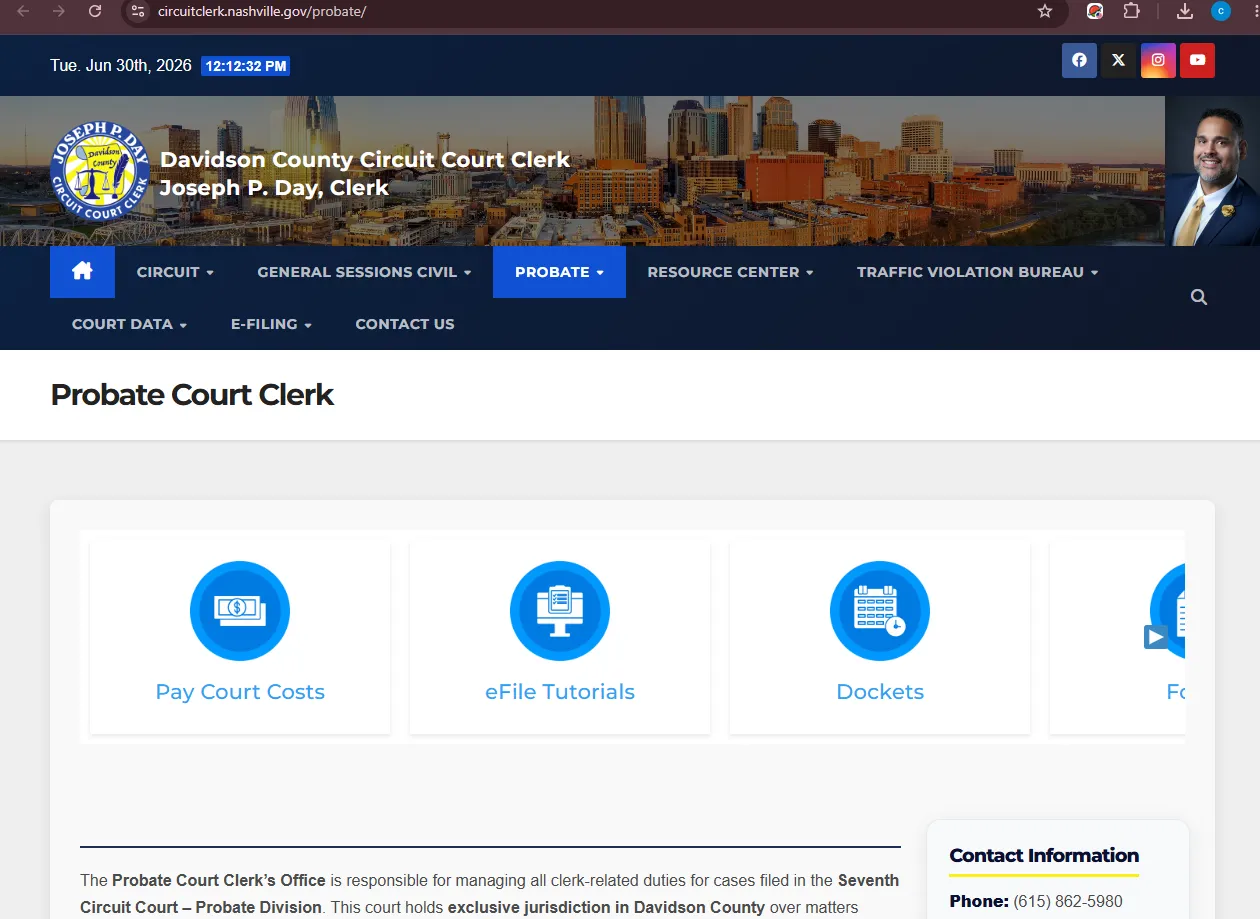Viewport: 1260px width, 919px height.
Task: Click the browser address bar URL
Action: (x=262, y=11)
